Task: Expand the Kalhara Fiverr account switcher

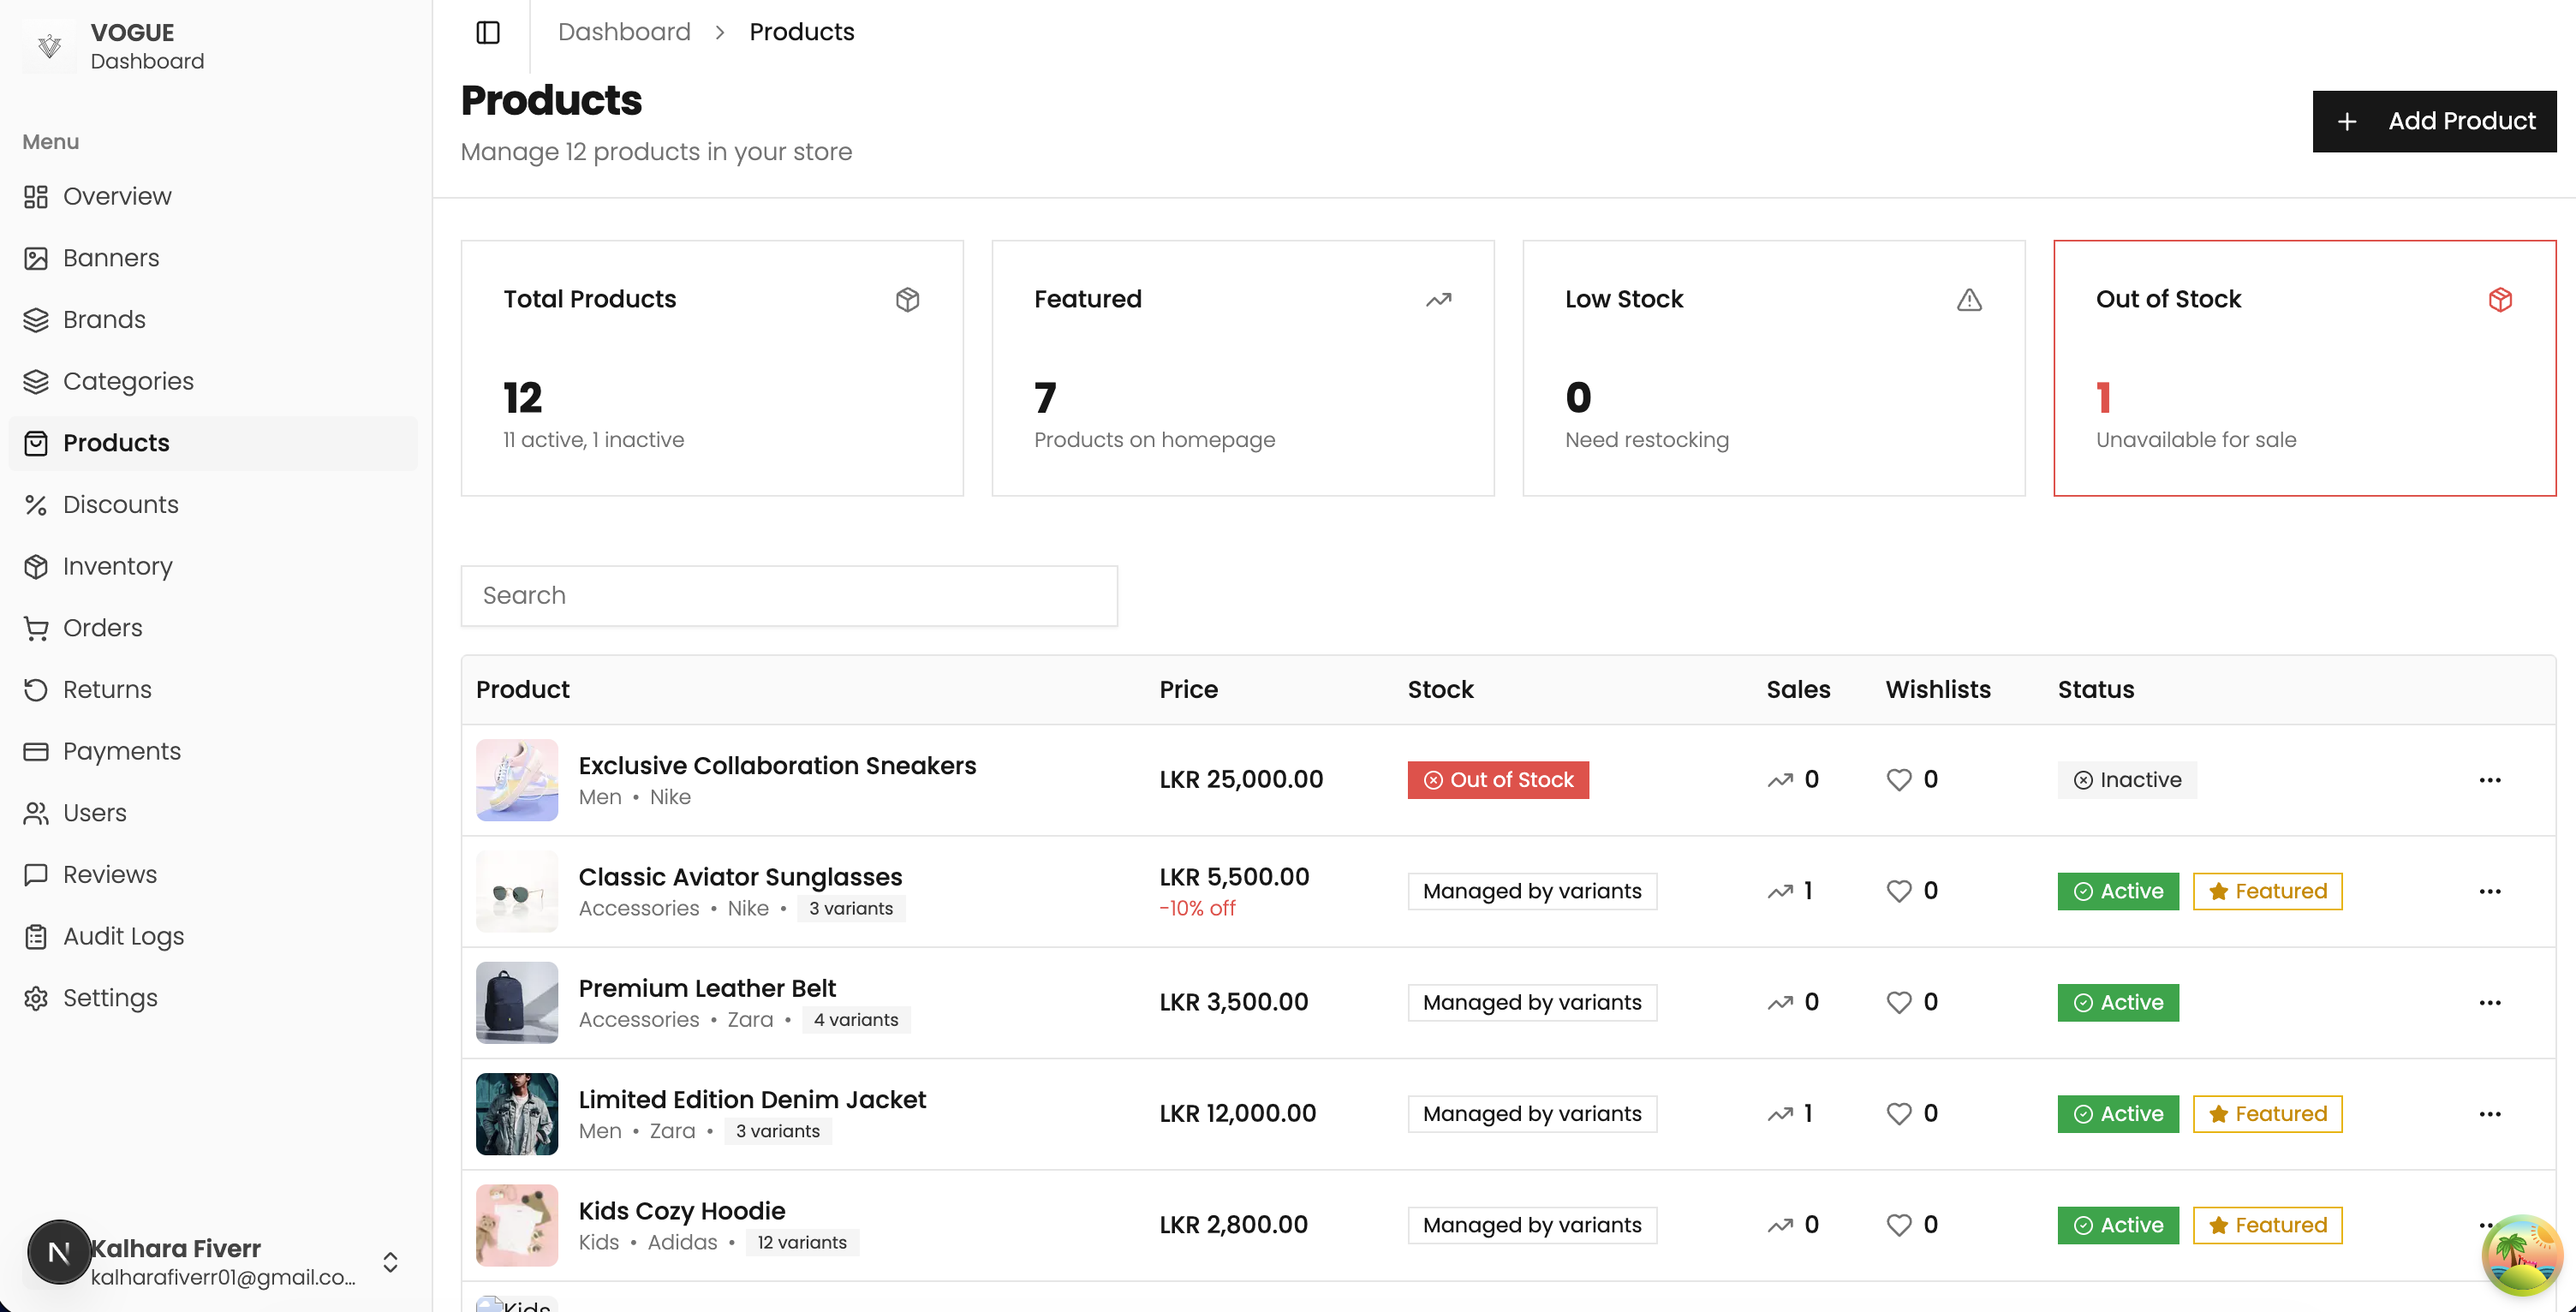Action: [390, 1262]
